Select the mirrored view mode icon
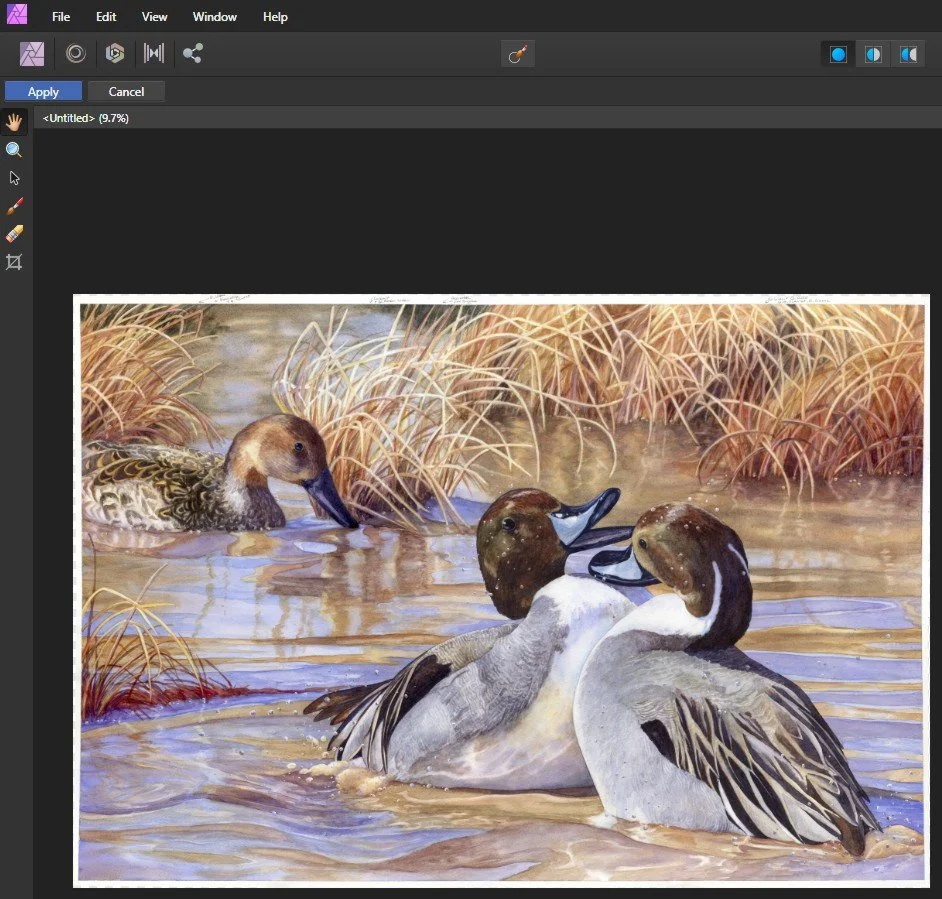The height and width of the screenshot is (899, 942). click(908, 55)
